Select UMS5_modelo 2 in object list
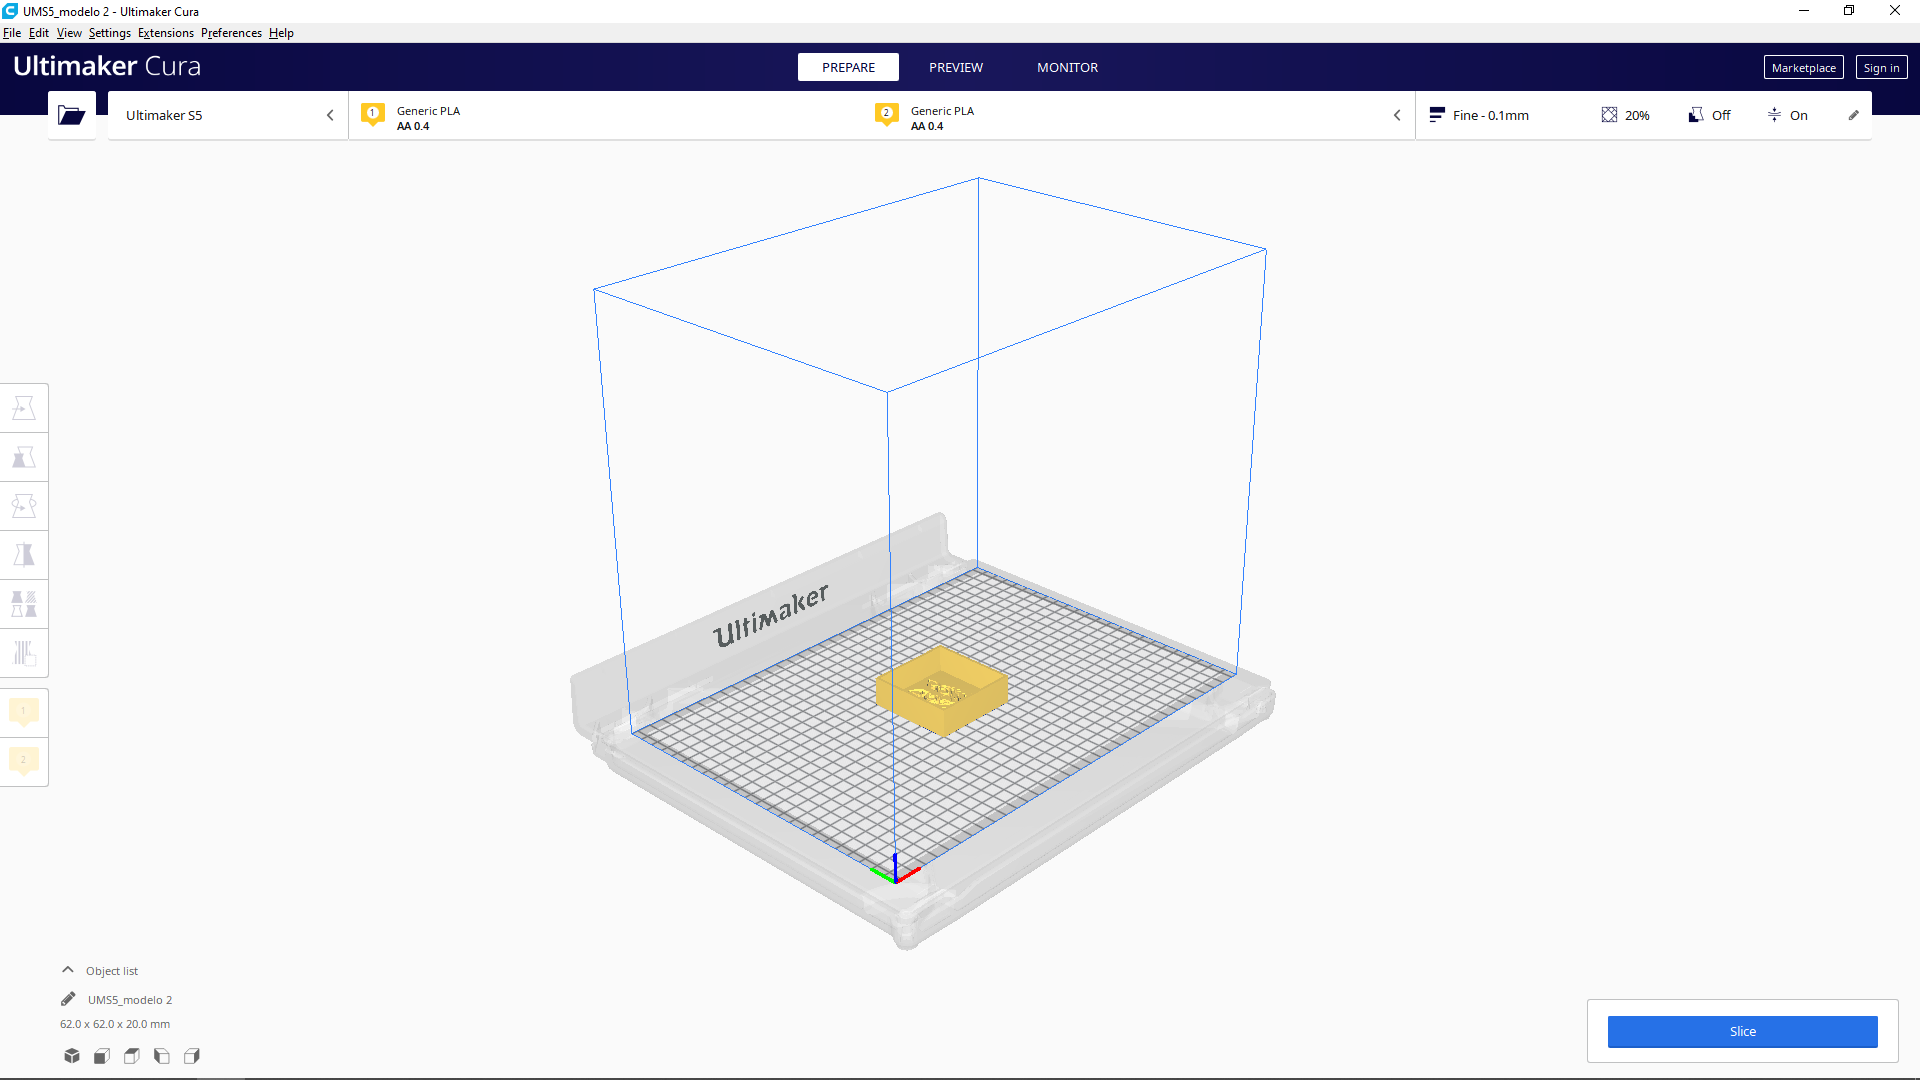1920x1080 pixels. pyautogui.click(x=130, y=999)
